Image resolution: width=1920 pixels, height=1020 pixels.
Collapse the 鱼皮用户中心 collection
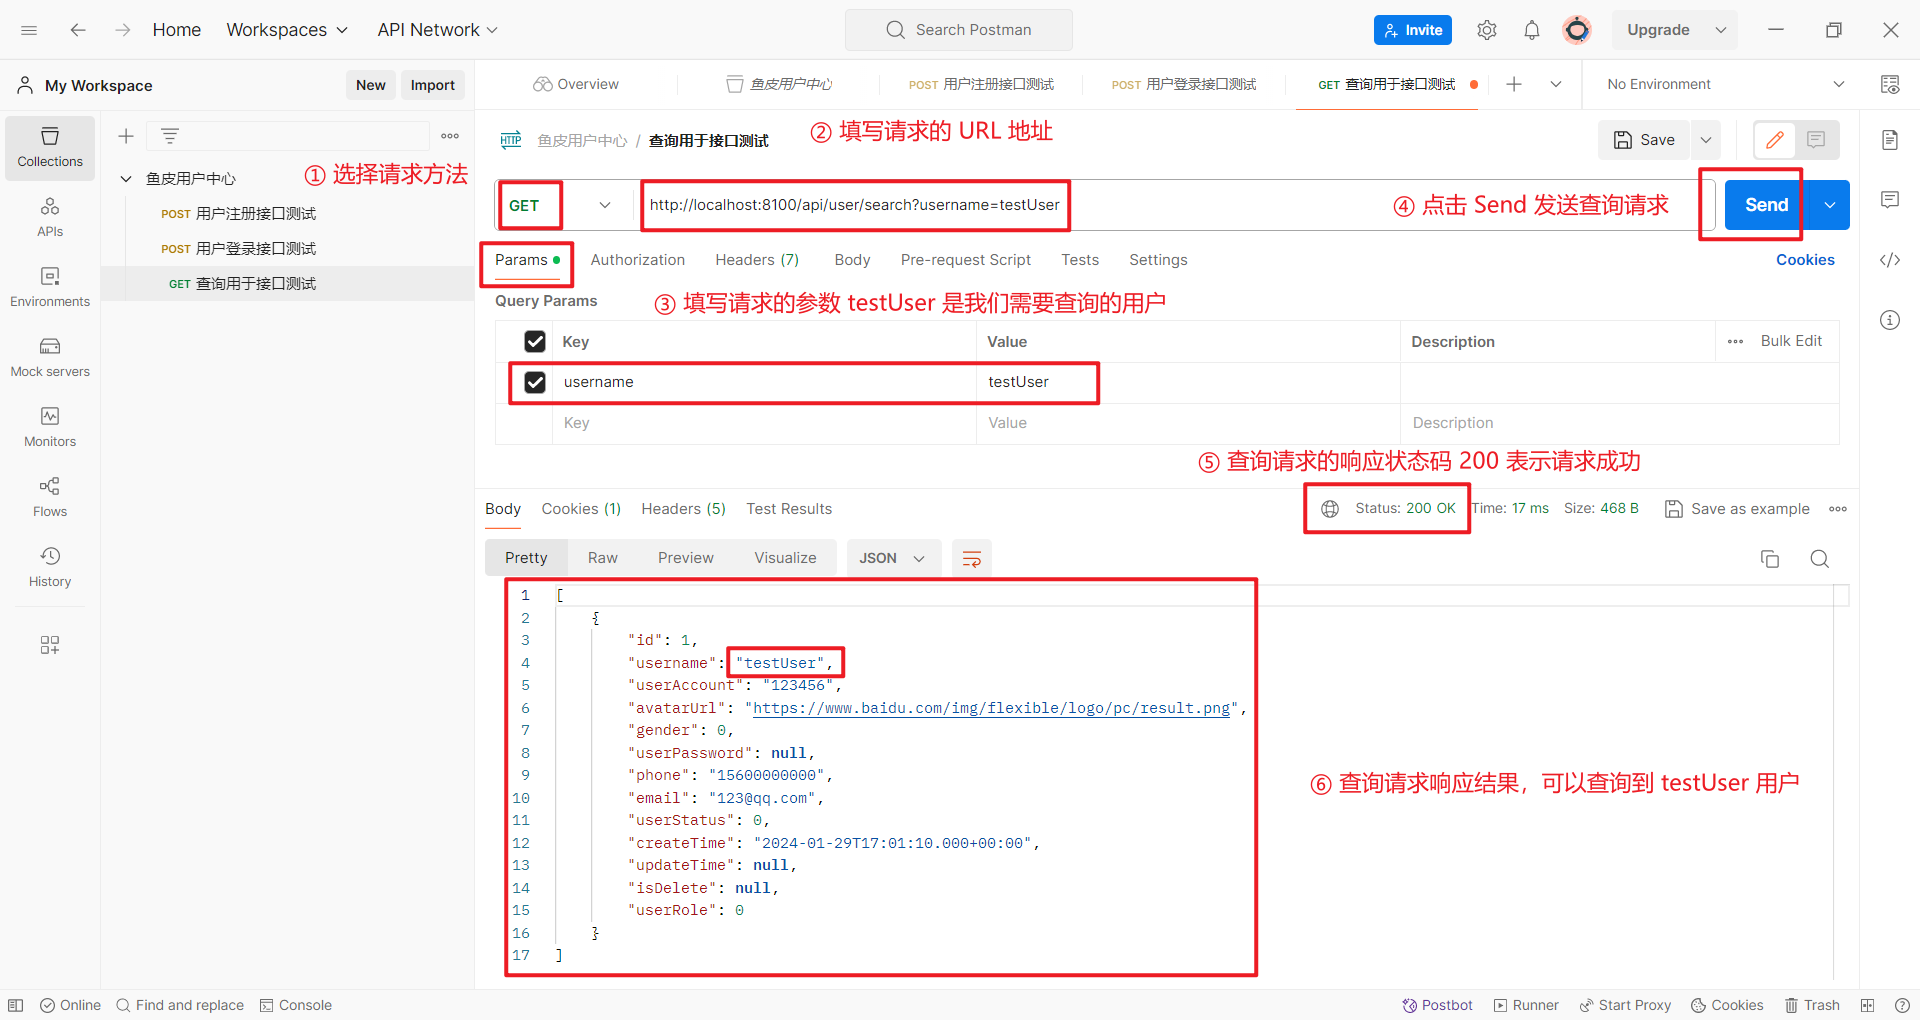[x=126, y=179]
